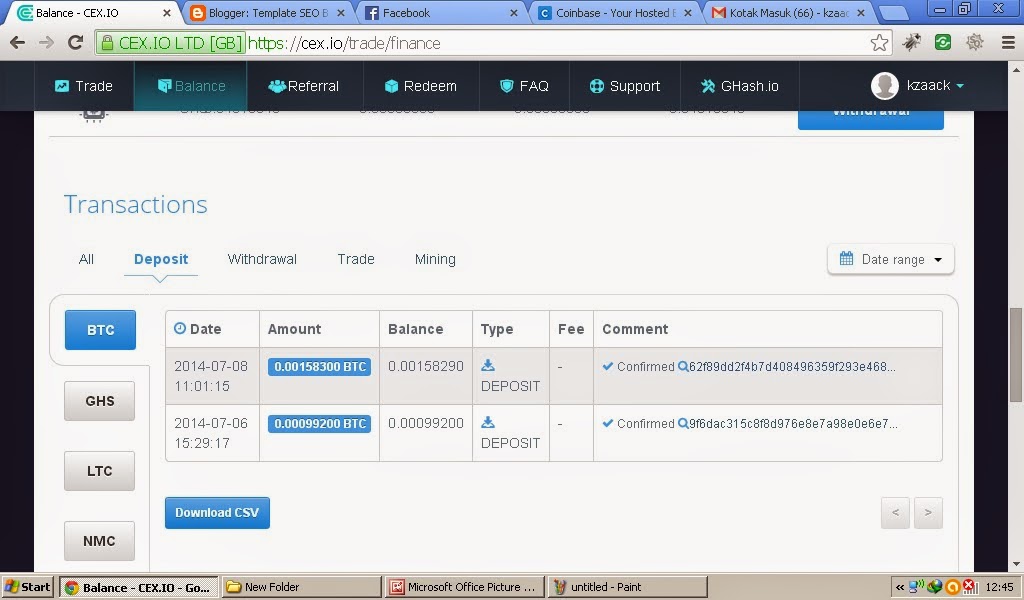Click the magnifier icon beside 9f6dac hash
1024x600 pixels.
pos(682,423)
